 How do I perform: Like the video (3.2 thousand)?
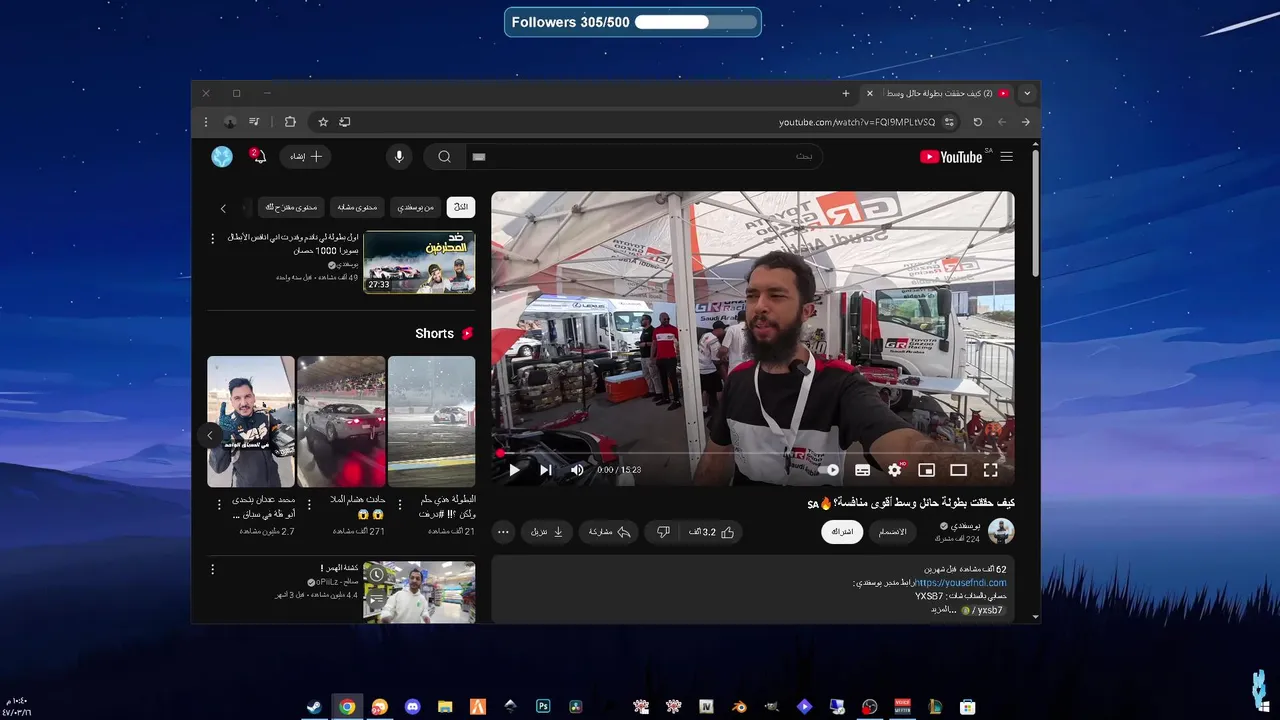click(712, 532)
